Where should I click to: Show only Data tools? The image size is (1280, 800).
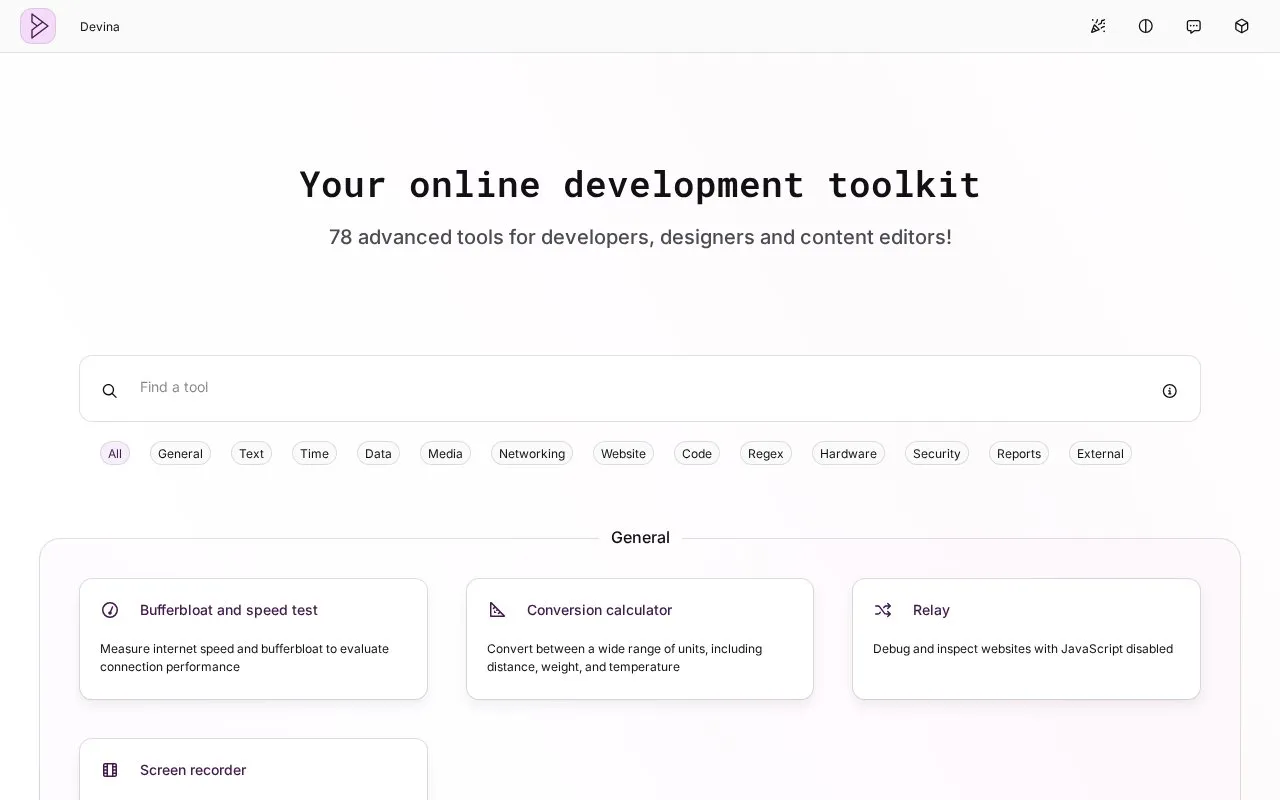click(378, 454)
